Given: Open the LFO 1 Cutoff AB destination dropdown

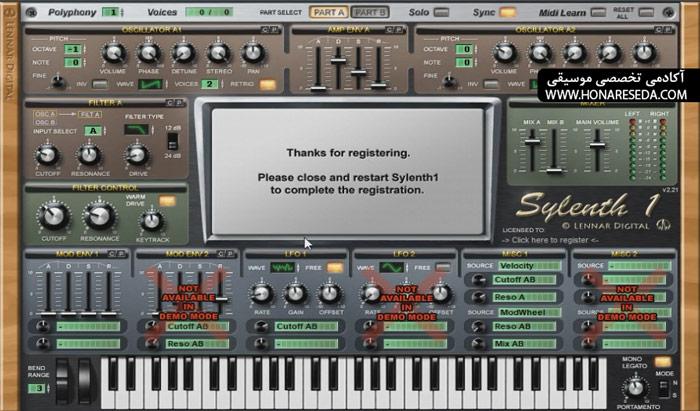Looking at the screenshot, I should point(305,327).
